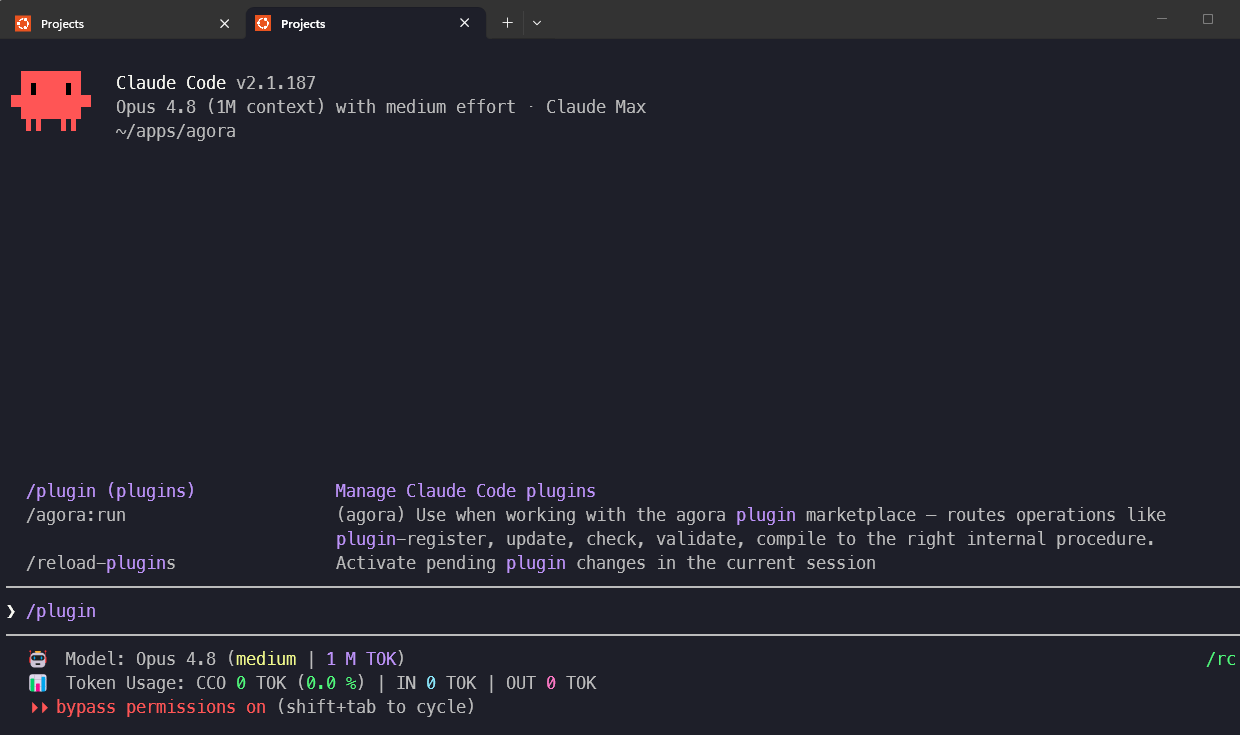Click the 'Model: Opus 4.8' status text

[141, 659]
